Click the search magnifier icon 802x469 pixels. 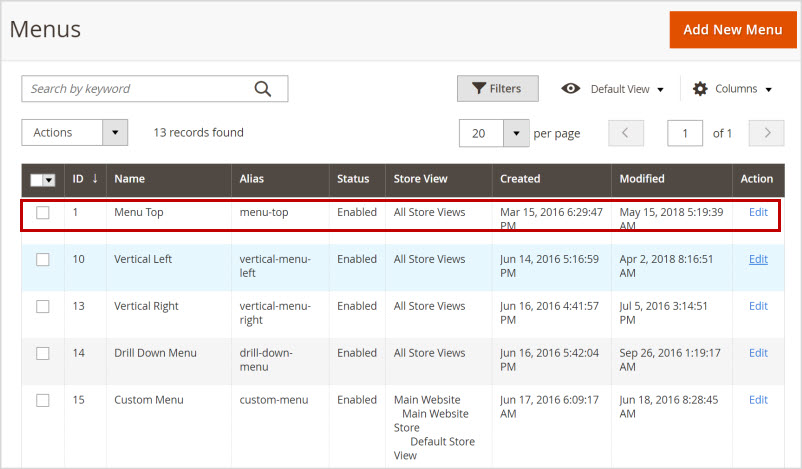pos(263,89)
